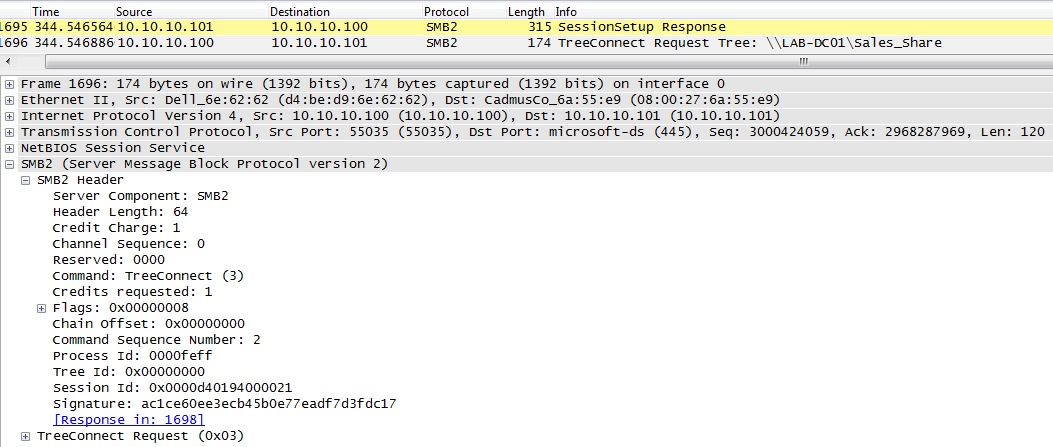This screenshot has width=1053, height=447.
Task: Select the Session Id field line
Action: point(172,388)
